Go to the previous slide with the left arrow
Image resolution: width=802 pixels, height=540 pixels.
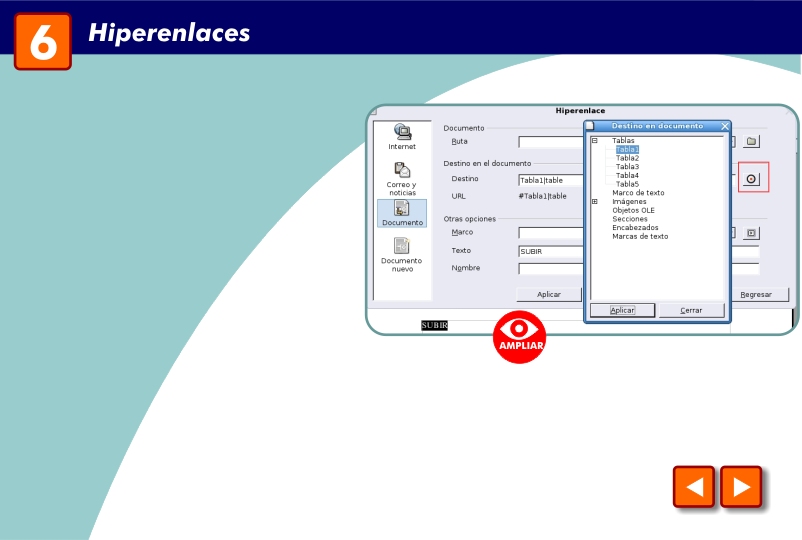point(694,487)
